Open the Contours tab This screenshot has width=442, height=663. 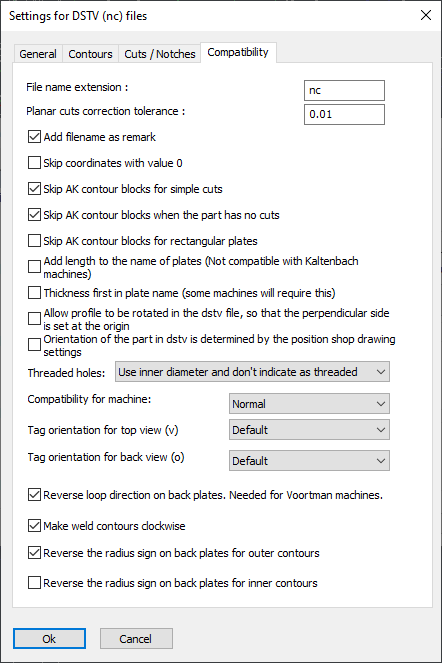91,54
